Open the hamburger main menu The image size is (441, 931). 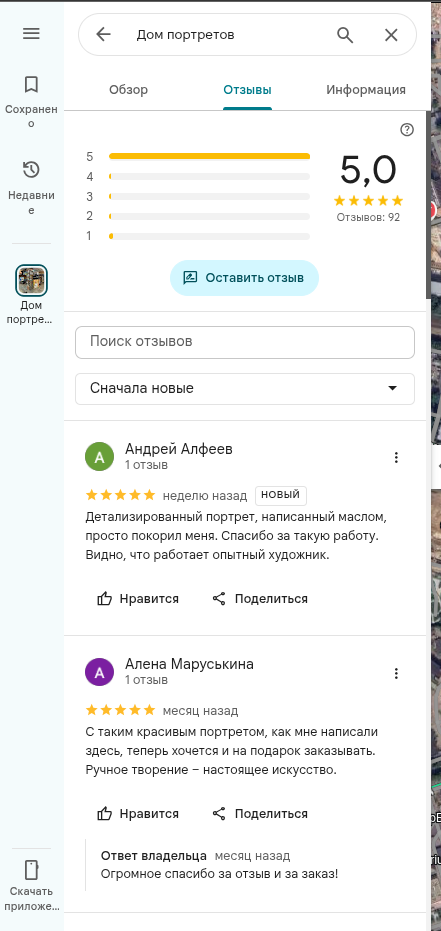click(x=31, y=34)
